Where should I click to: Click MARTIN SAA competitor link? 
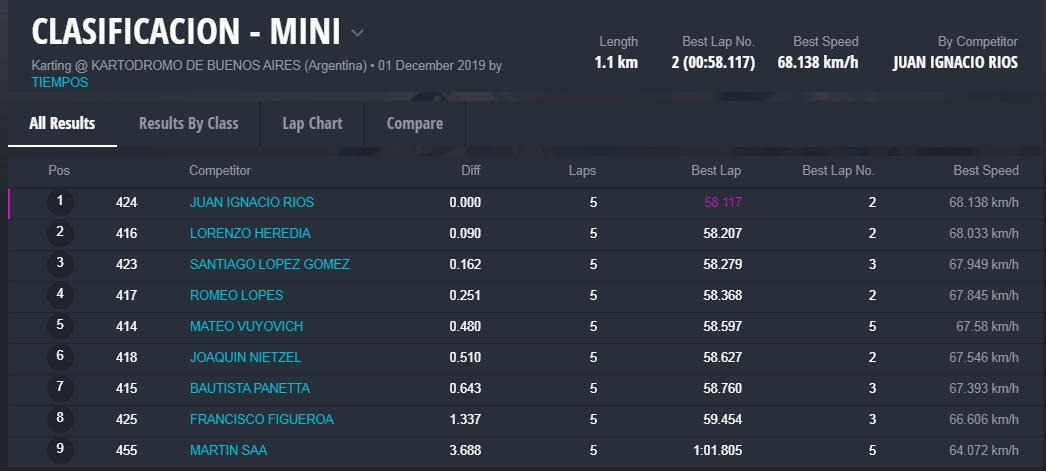[x=228, y=450]
